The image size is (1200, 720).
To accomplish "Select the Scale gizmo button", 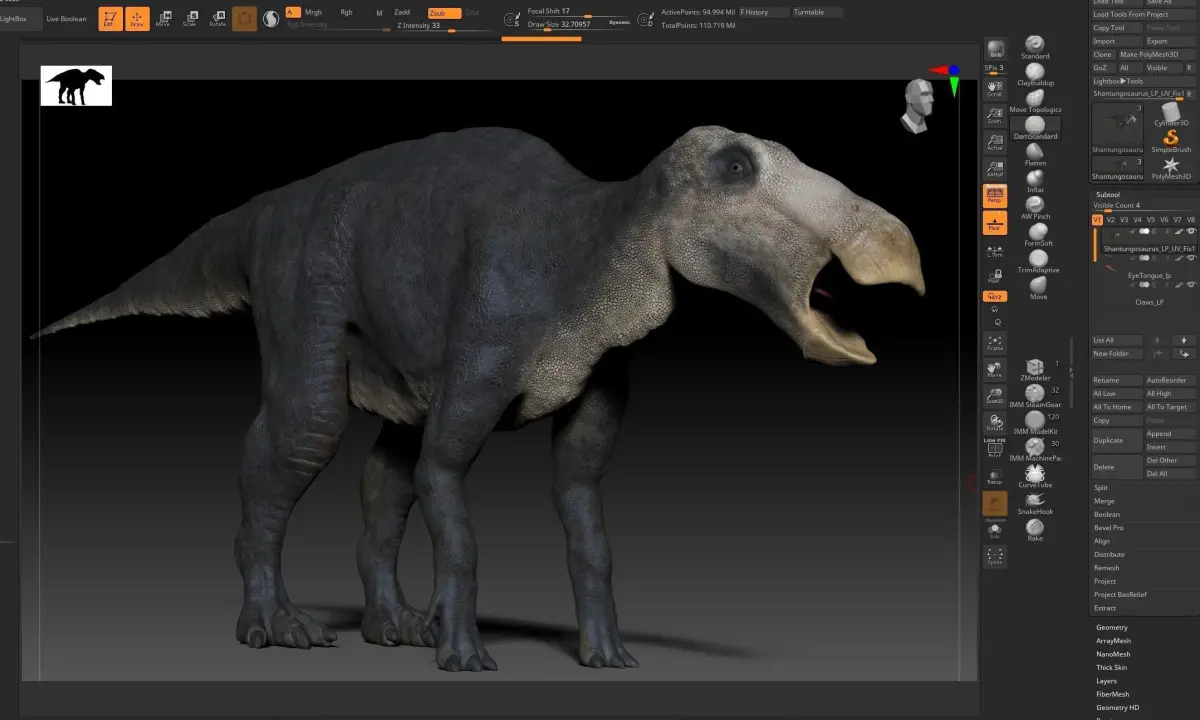I will (x=190, y=18).
